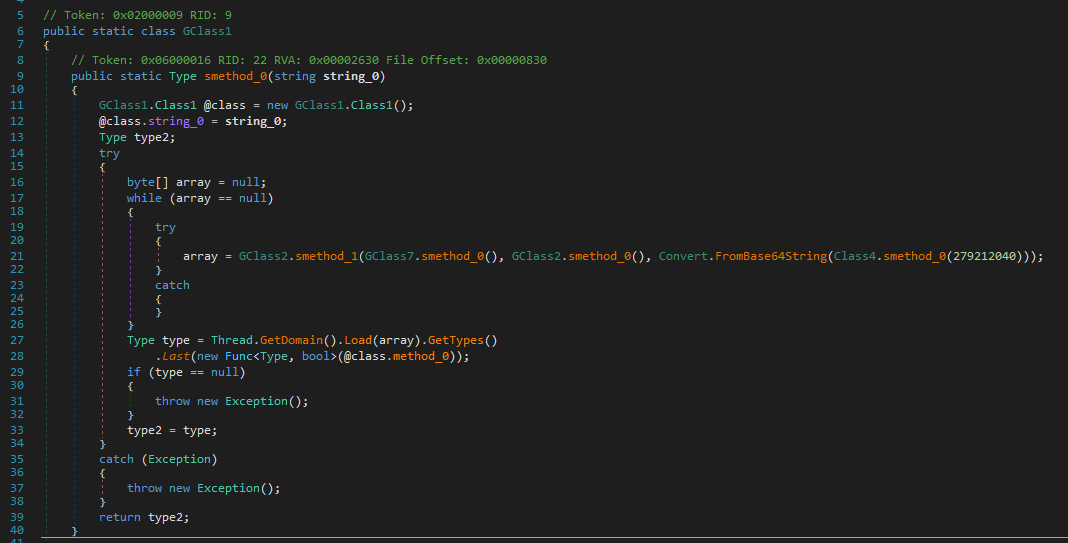Click the 'new' keyword on line 11
1068x543 pixels.
[277, 105]
